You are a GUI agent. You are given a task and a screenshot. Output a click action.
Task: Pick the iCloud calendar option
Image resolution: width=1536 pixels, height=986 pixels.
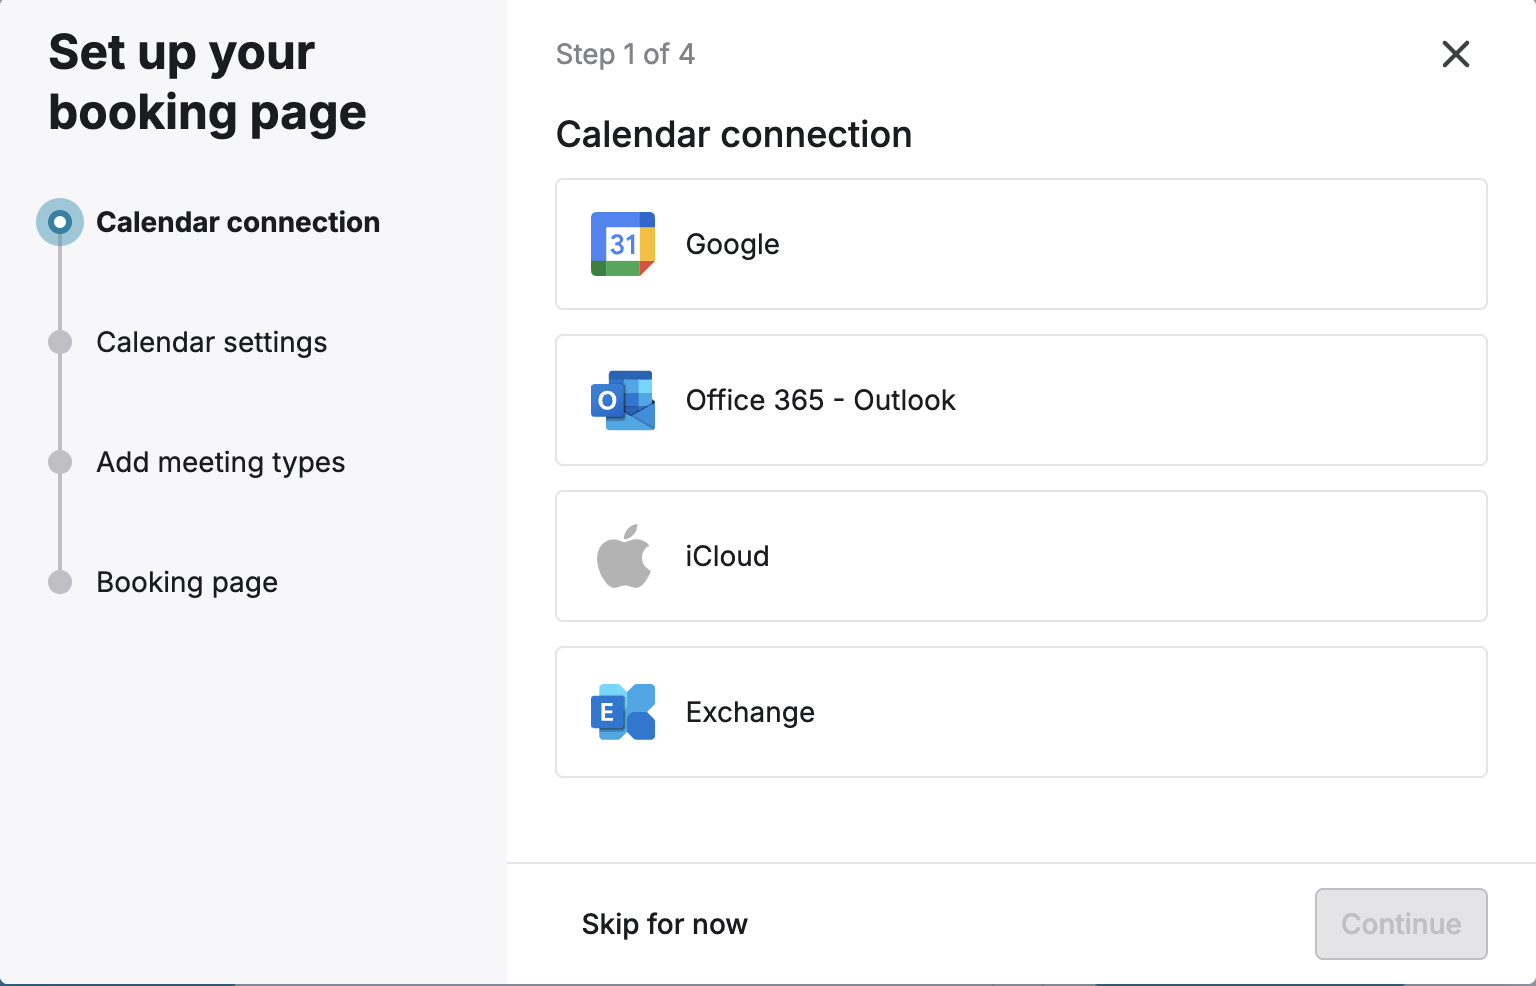1020,556
